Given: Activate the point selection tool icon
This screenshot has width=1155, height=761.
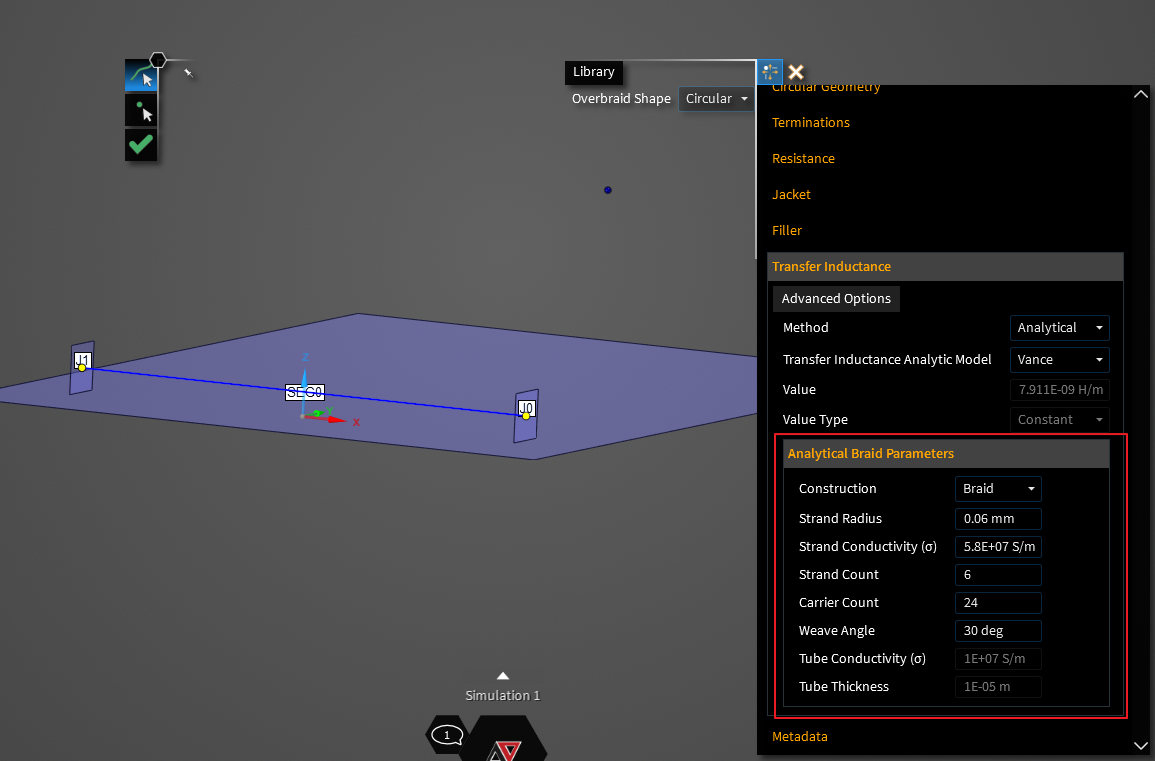Looking at the screenshot, I should (141, 111).
